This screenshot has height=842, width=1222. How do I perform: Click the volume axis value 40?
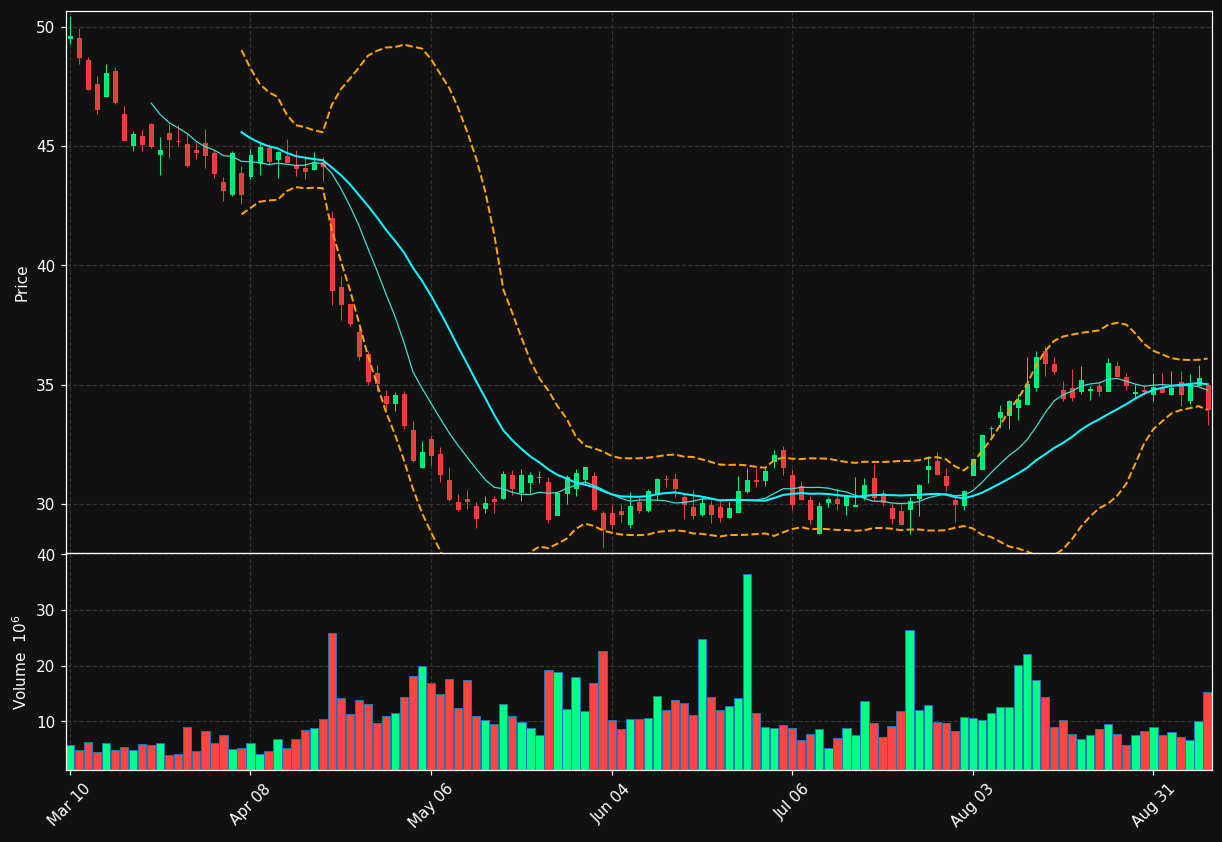(46, 555)
